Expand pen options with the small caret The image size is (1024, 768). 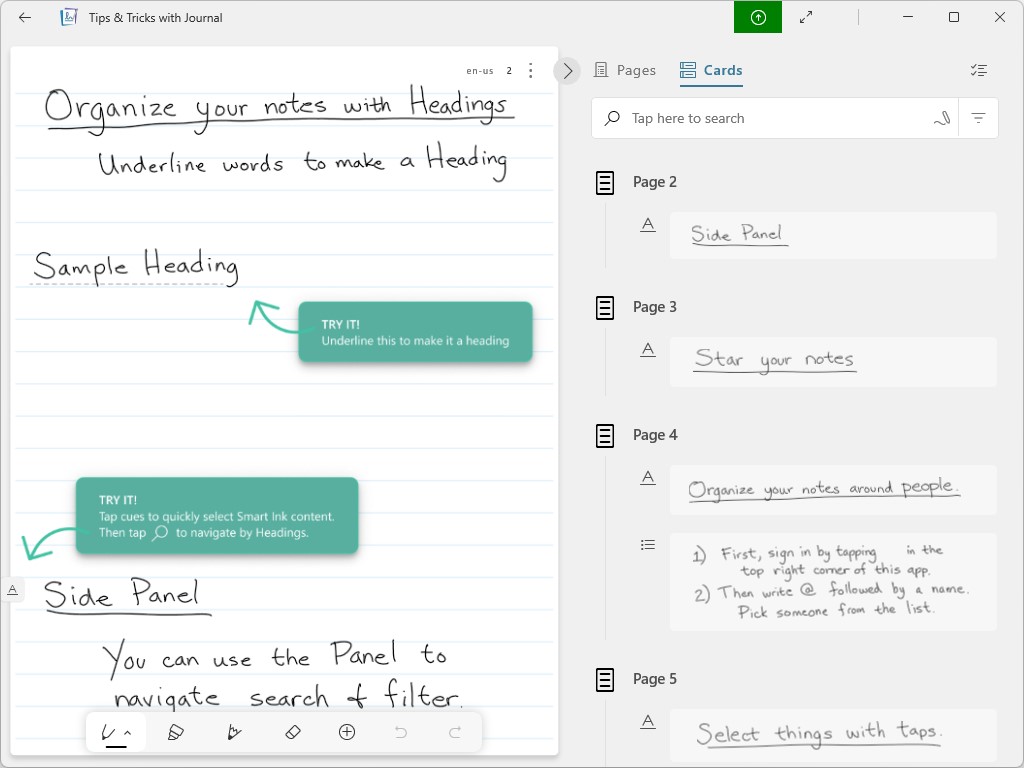click(x=128, y=733)
